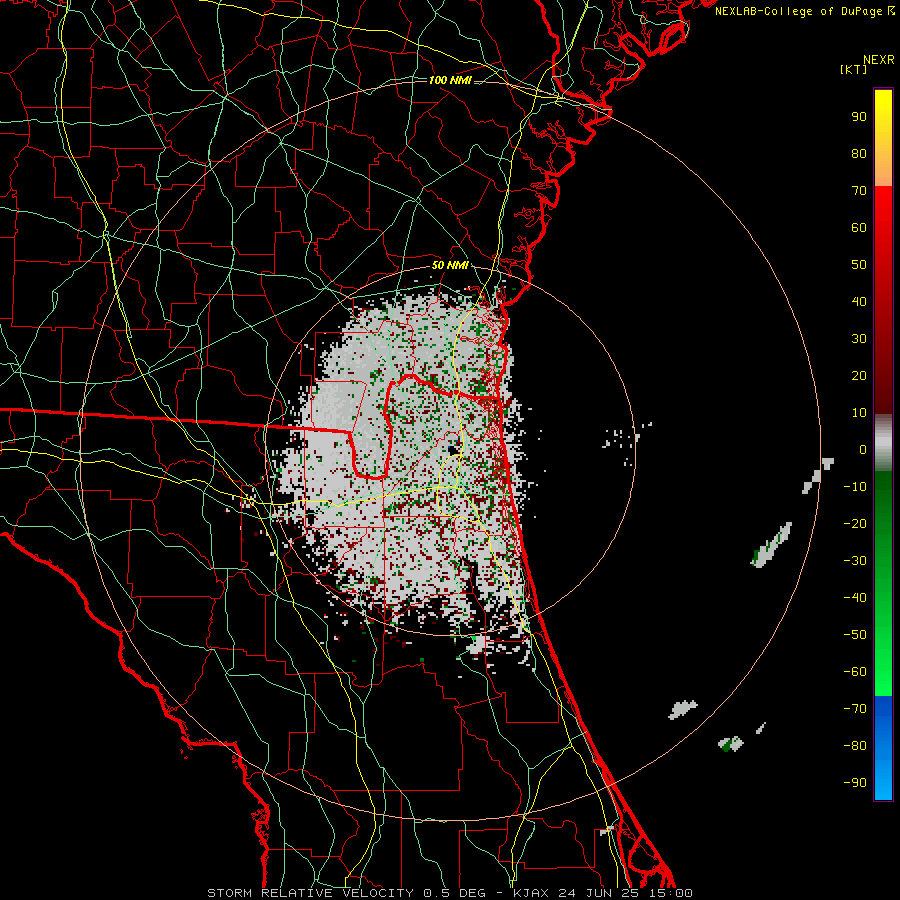Click the [KT] units label
This screenshot has width=900, height=900.
(x=854, y=69)
